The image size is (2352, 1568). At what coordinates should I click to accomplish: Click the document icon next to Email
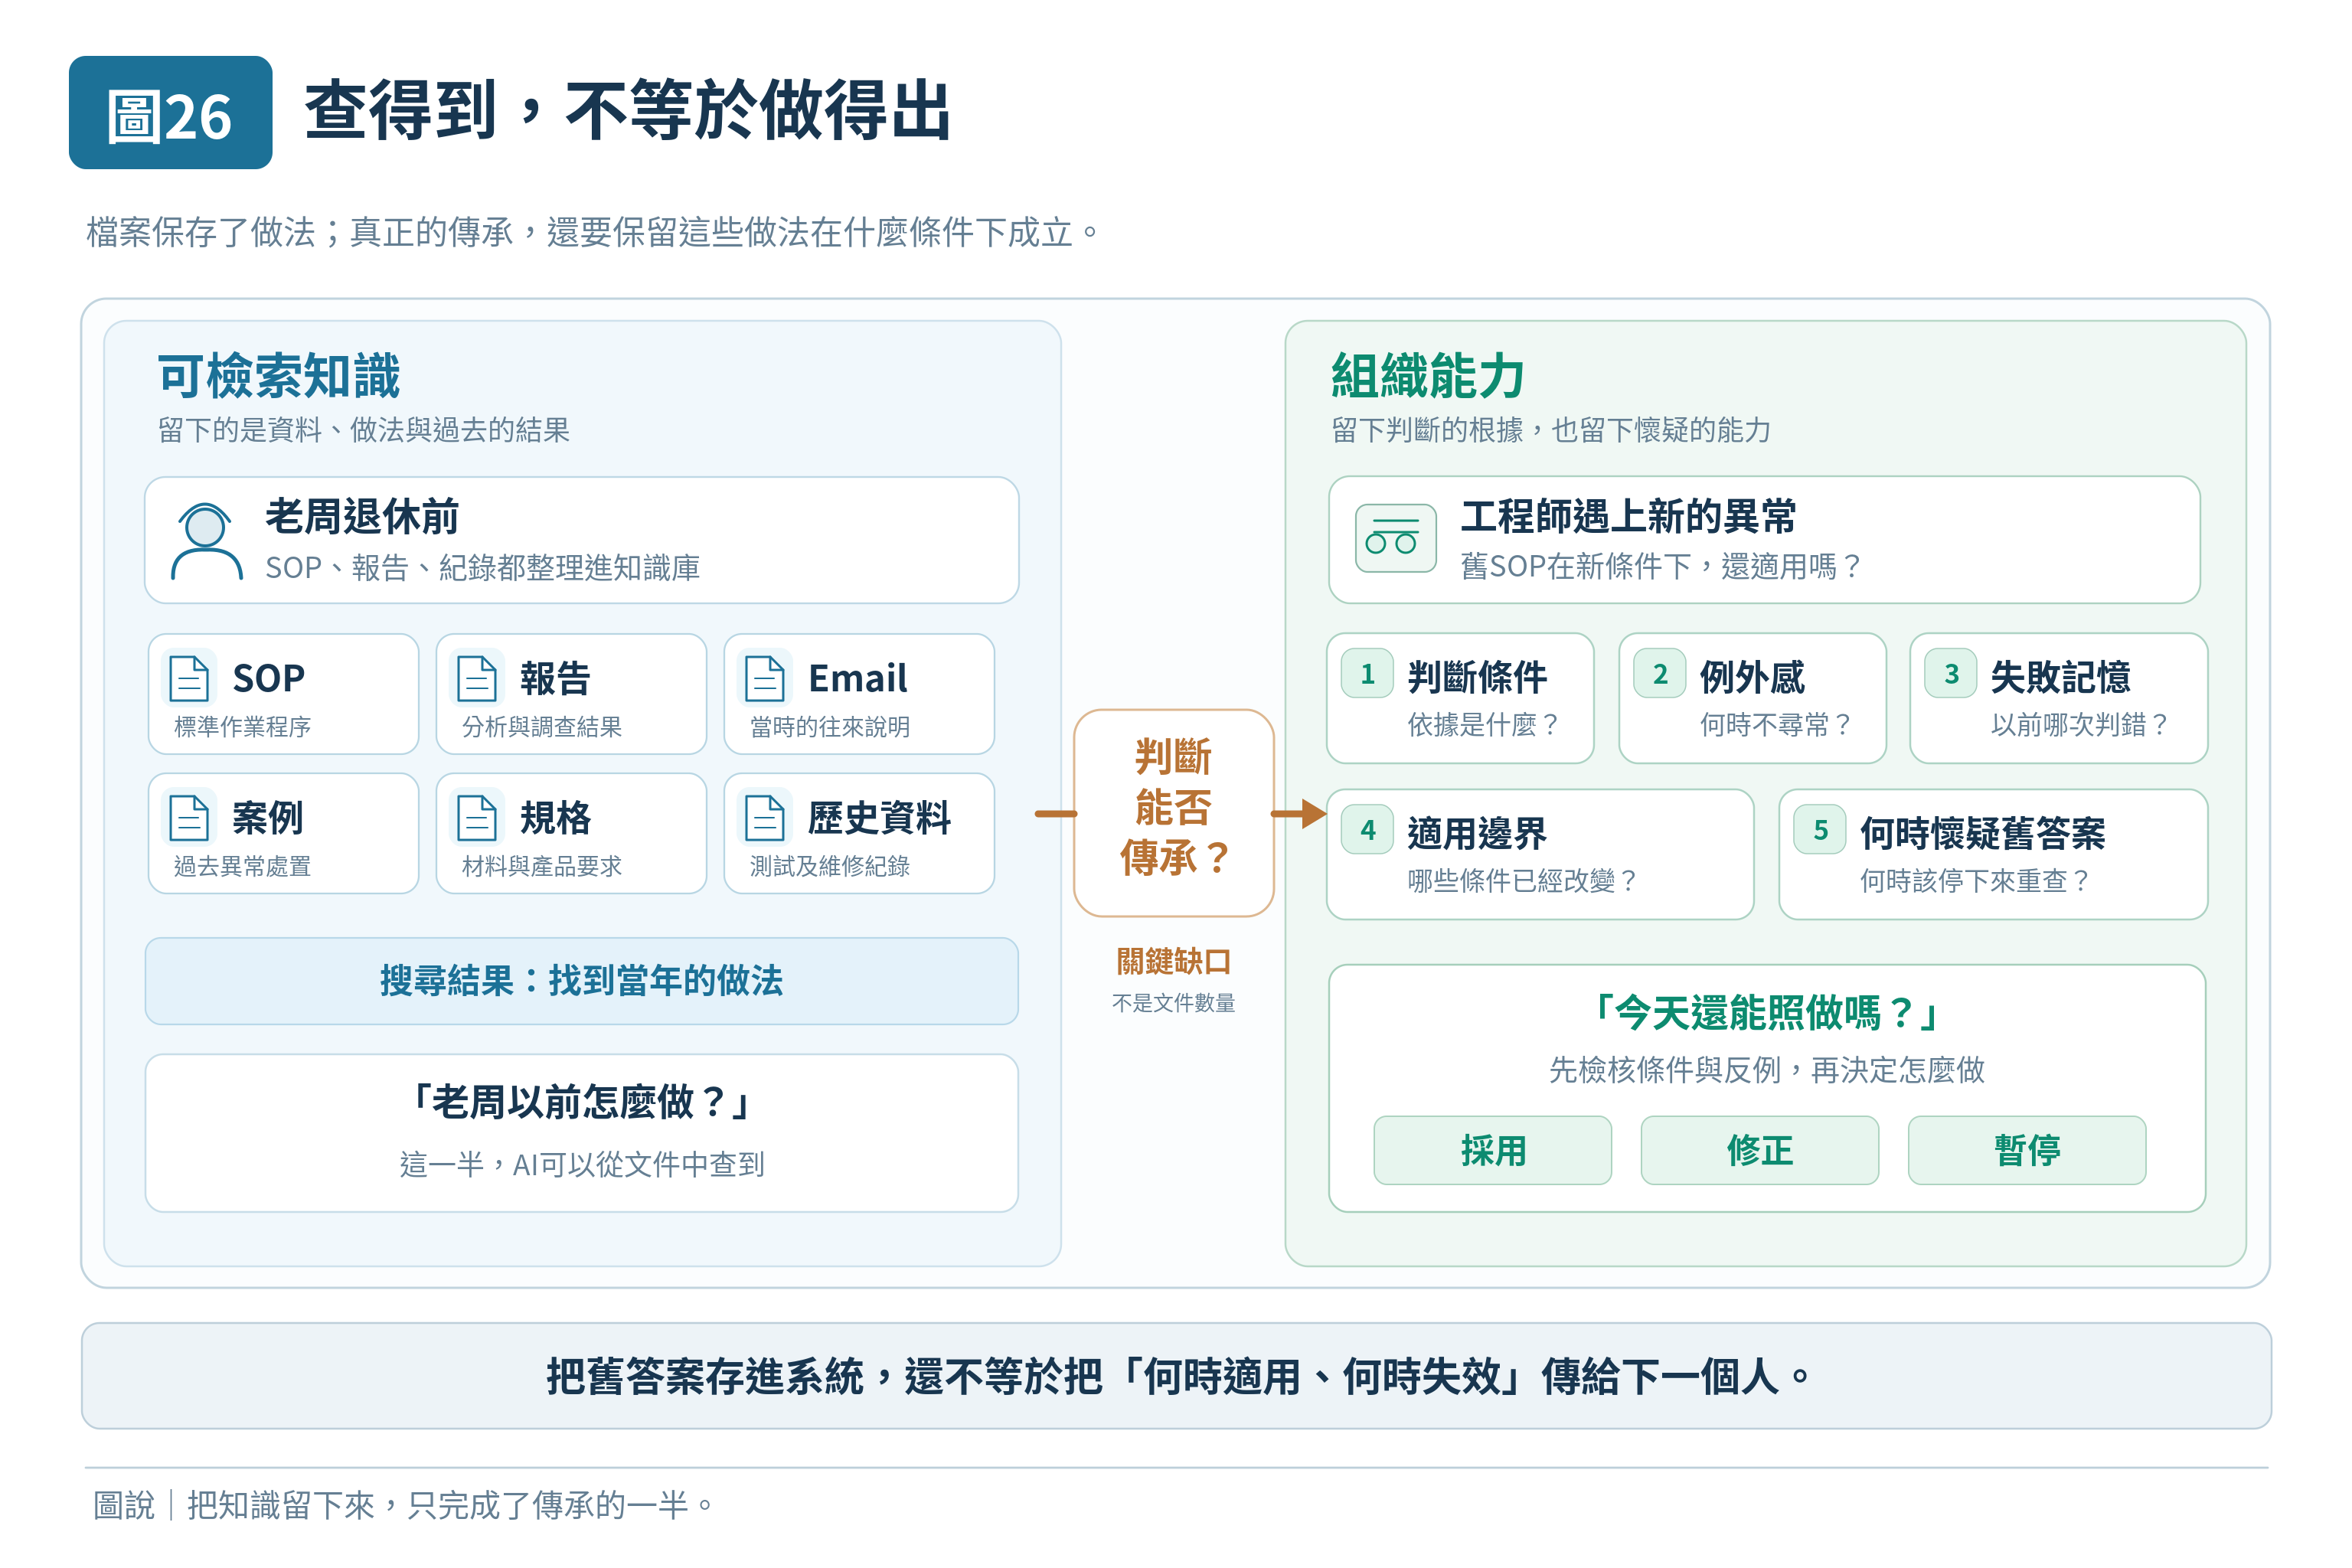tap(765, 678)
